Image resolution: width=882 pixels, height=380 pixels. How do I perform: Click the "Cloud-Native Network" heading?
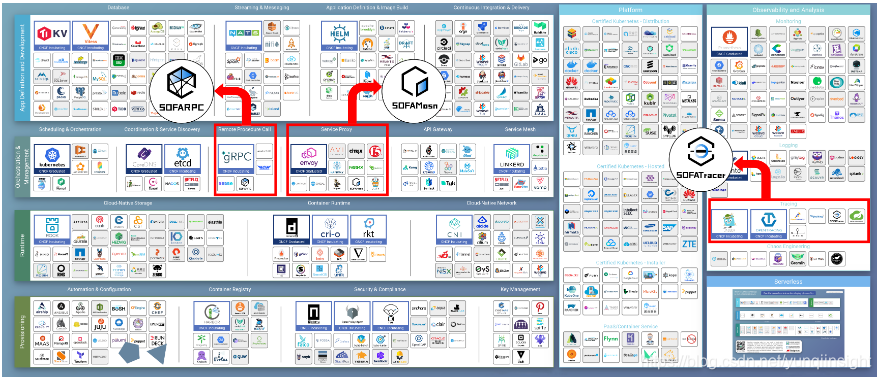point(491,202)
